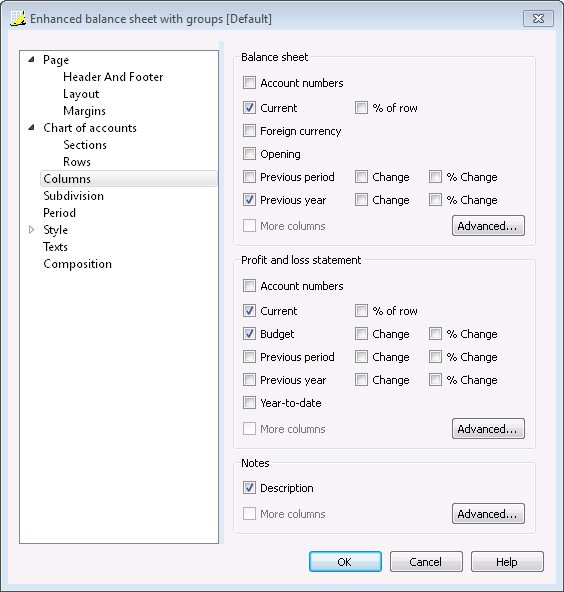Screen dimensions: 564x592
Task: Close the dialog with the X button
Action: (x=538, y=18)
